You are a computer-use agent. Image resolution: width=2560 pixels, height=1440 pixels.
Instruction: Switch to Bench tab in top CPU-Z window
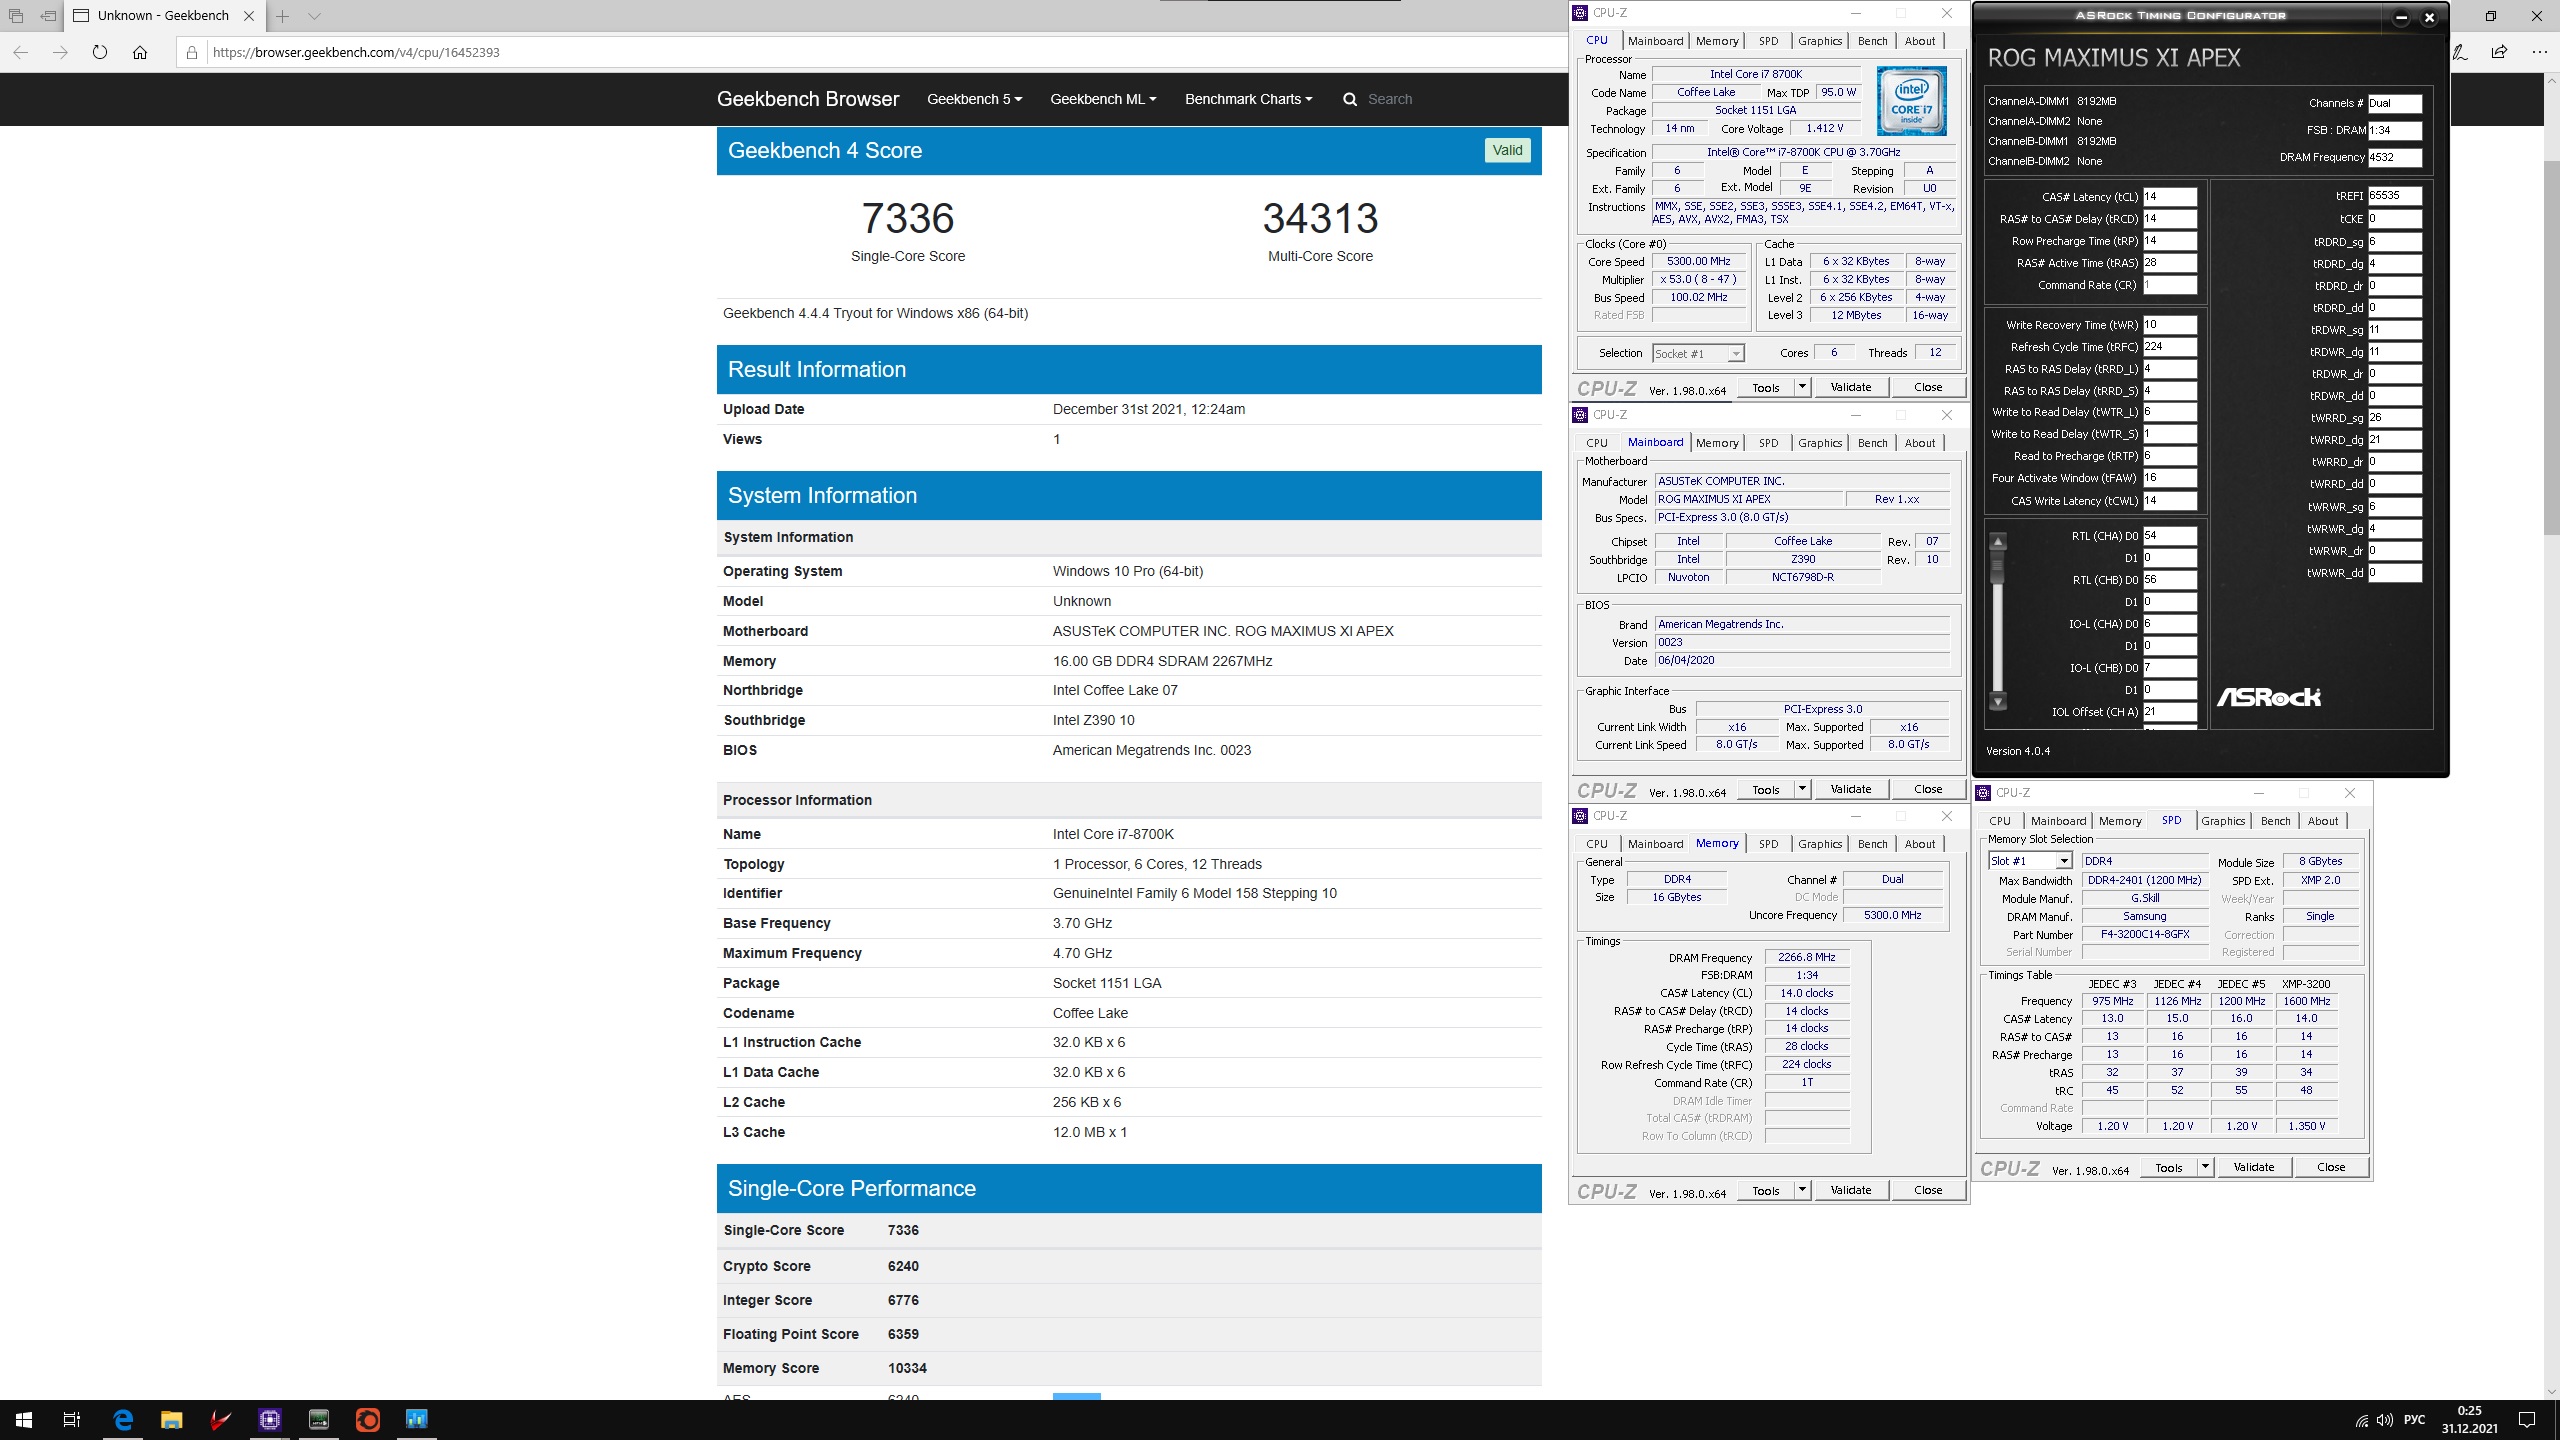click(x=1872, y=41)
